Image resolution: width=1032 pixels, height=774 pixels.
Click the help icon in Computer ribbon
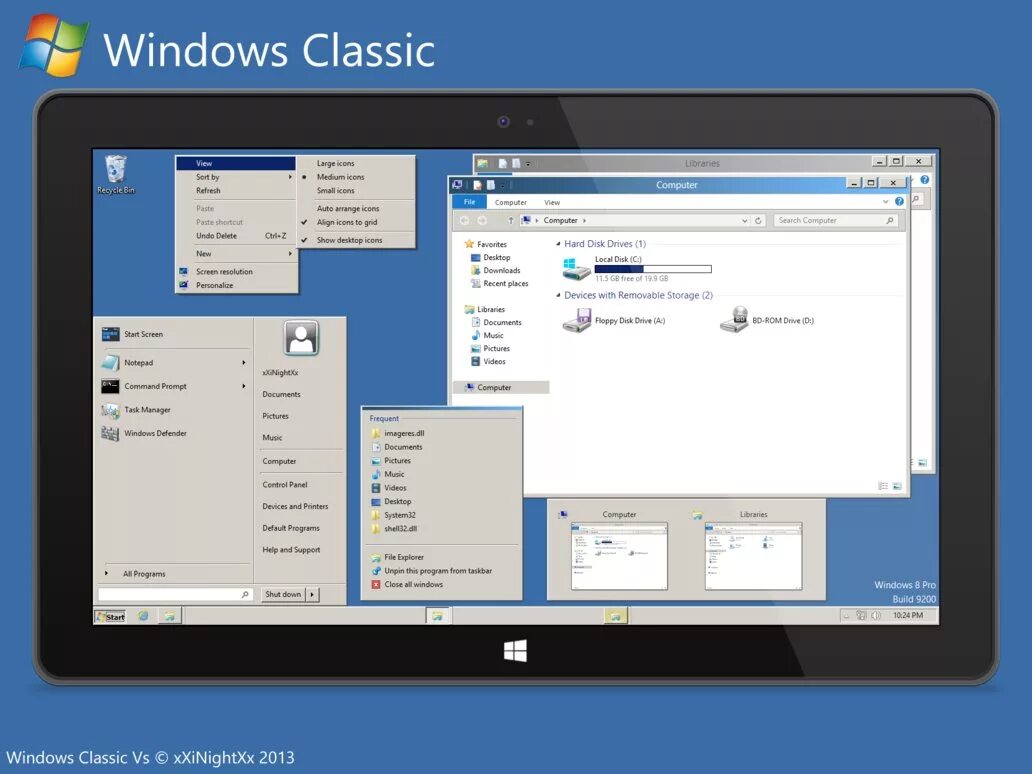pos(899,201)
